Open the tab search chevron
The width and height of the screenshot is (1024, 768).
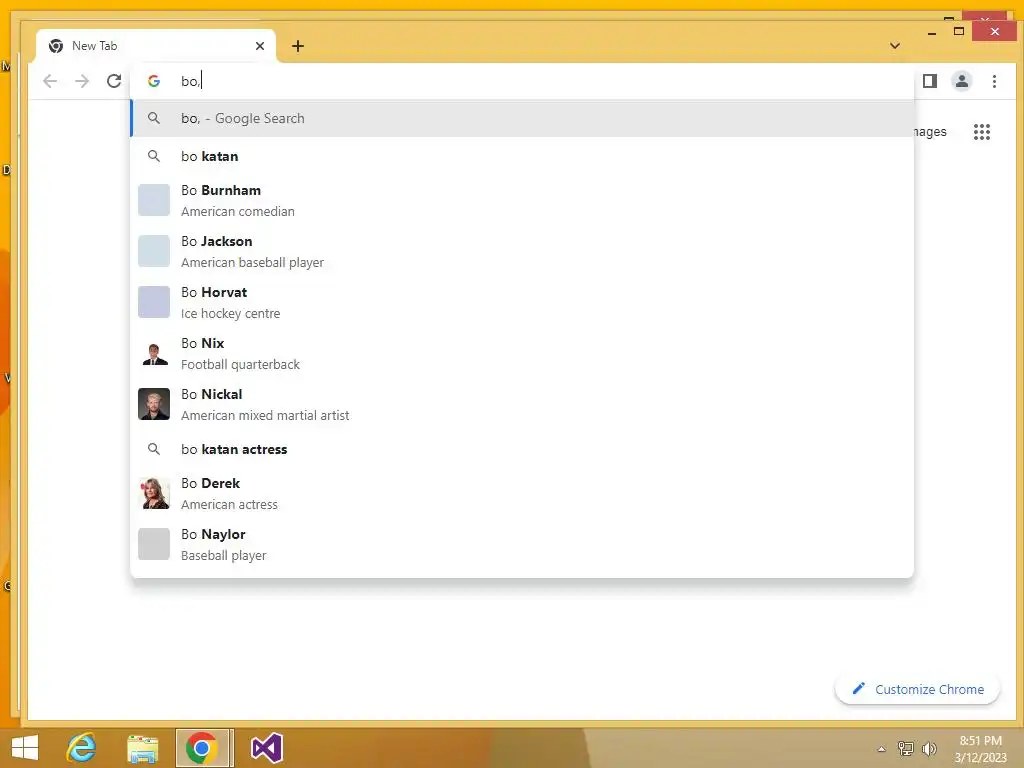pos(895,46)
